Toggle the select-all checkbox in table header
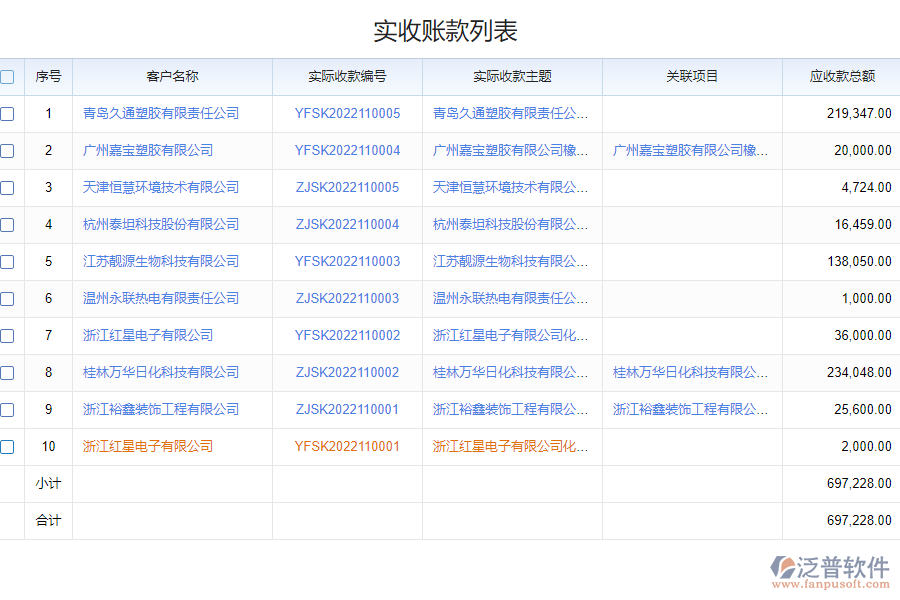The height and width of the screenshot is (600, 900). 8,76
